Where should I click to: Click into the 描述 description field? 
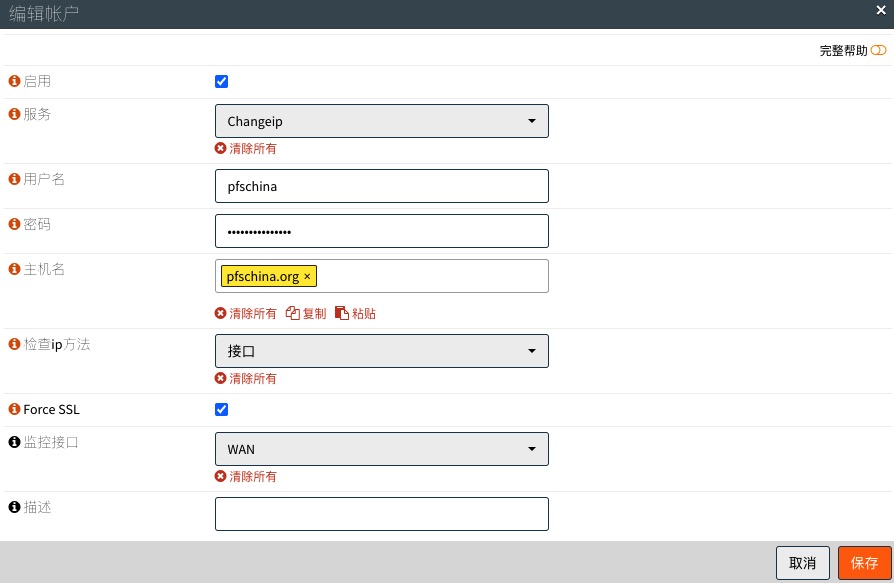pos(381,514)
